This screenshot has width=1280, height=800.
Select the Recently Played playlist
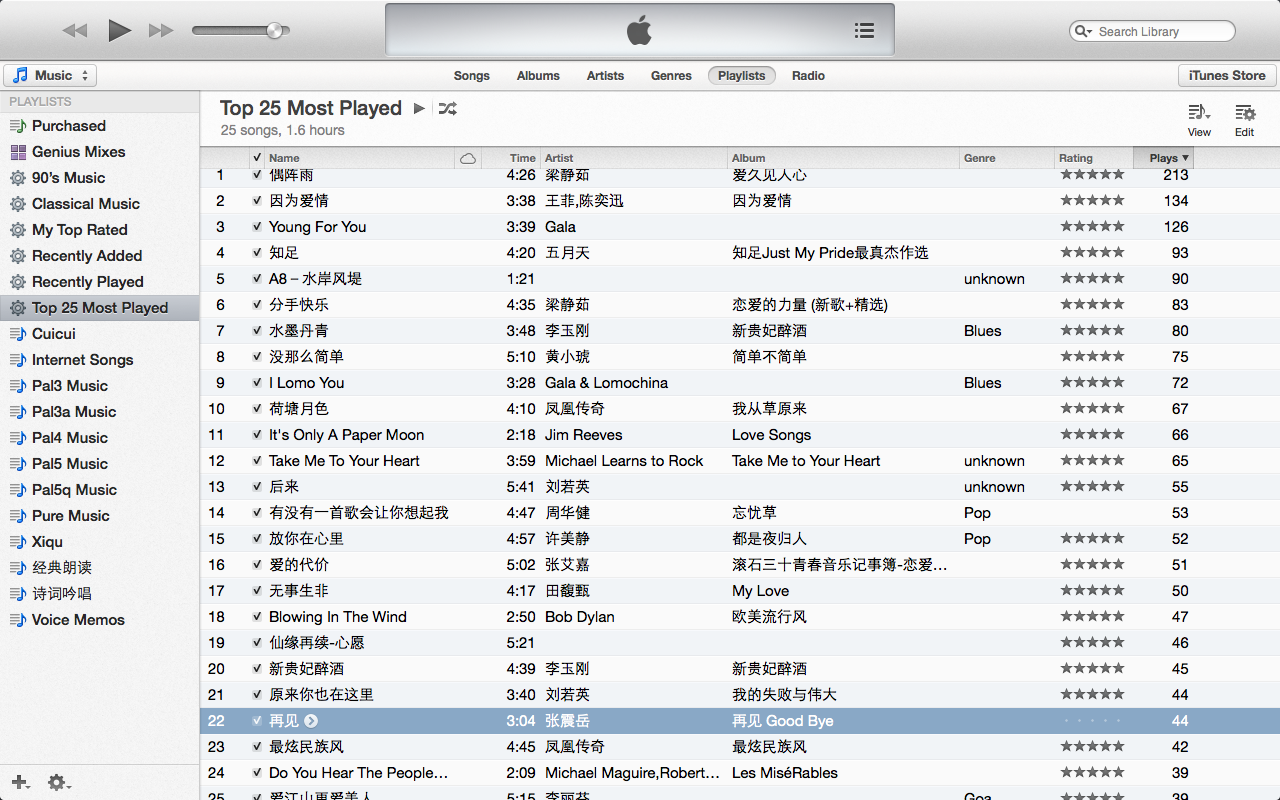tap(100, 282)
